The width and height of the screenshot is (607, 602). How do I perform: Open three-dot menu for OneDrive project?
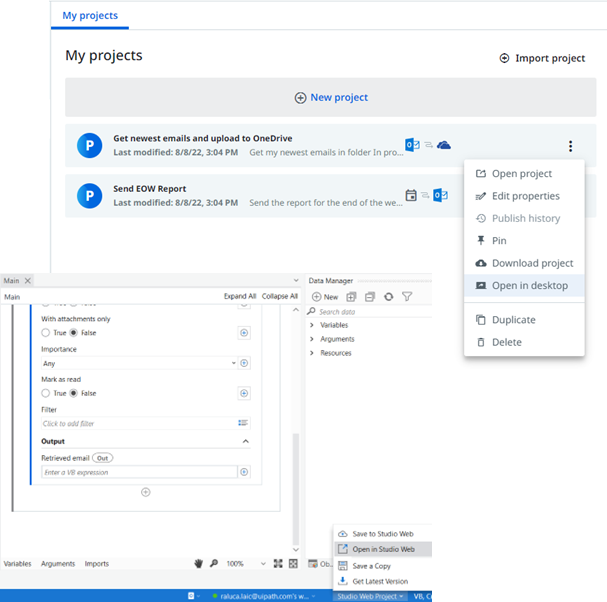pos(570,146)
